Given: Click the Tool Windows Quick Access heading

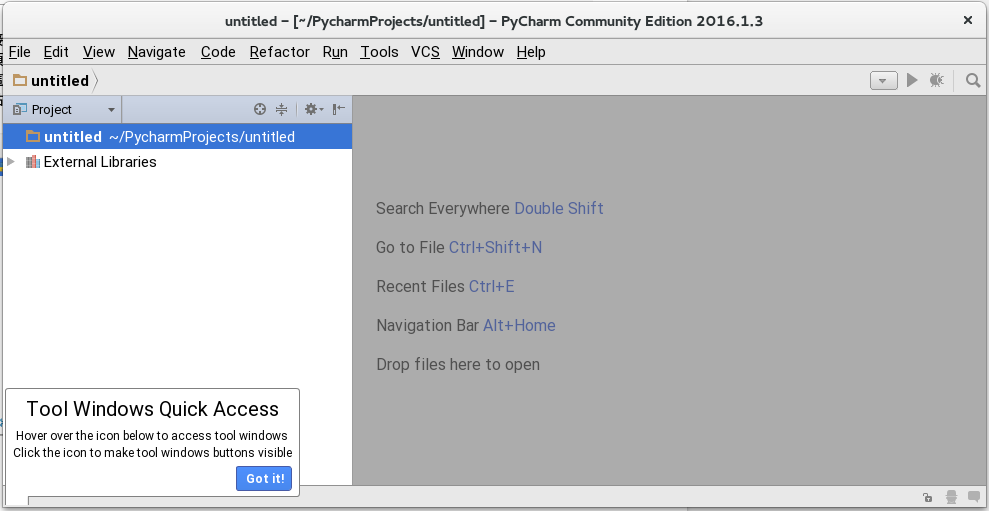Looking at the screenshot, I should pyautogui.click(x=153, y=409).
